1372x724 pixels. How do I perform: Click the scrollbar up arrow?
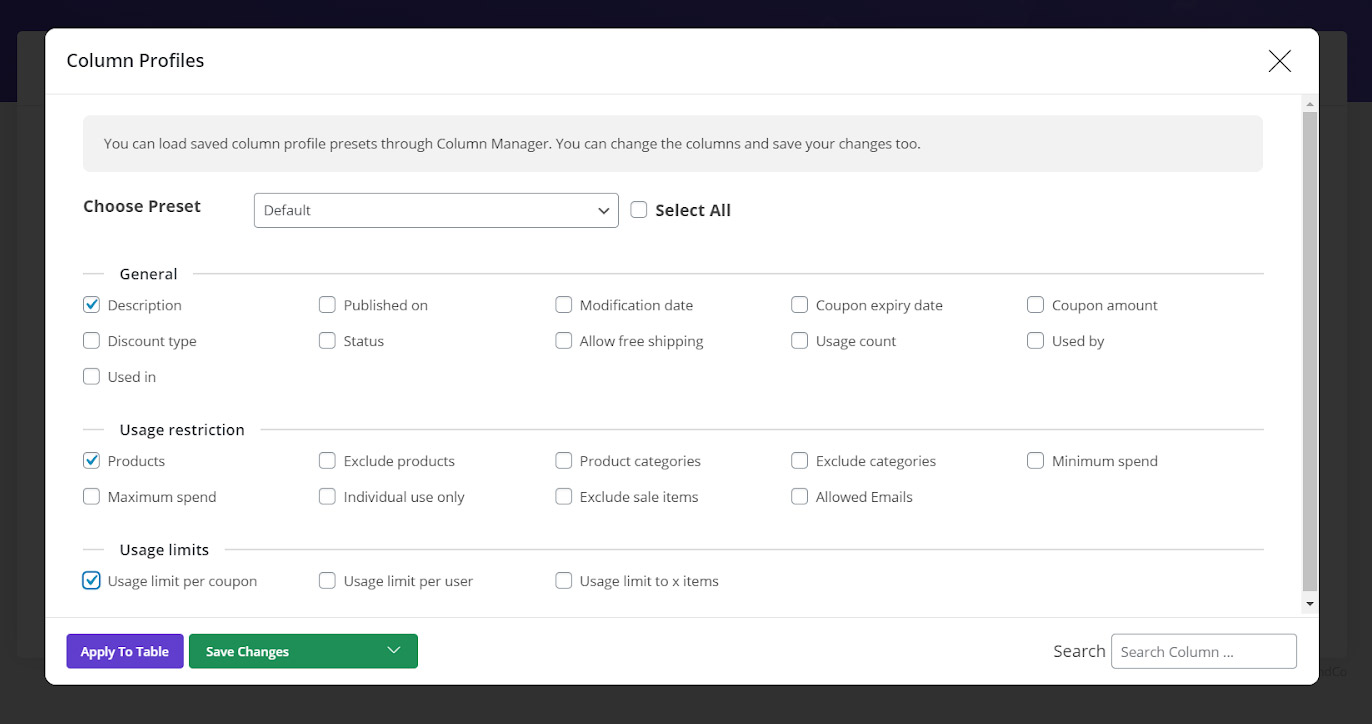click(x=1310, y=103)
